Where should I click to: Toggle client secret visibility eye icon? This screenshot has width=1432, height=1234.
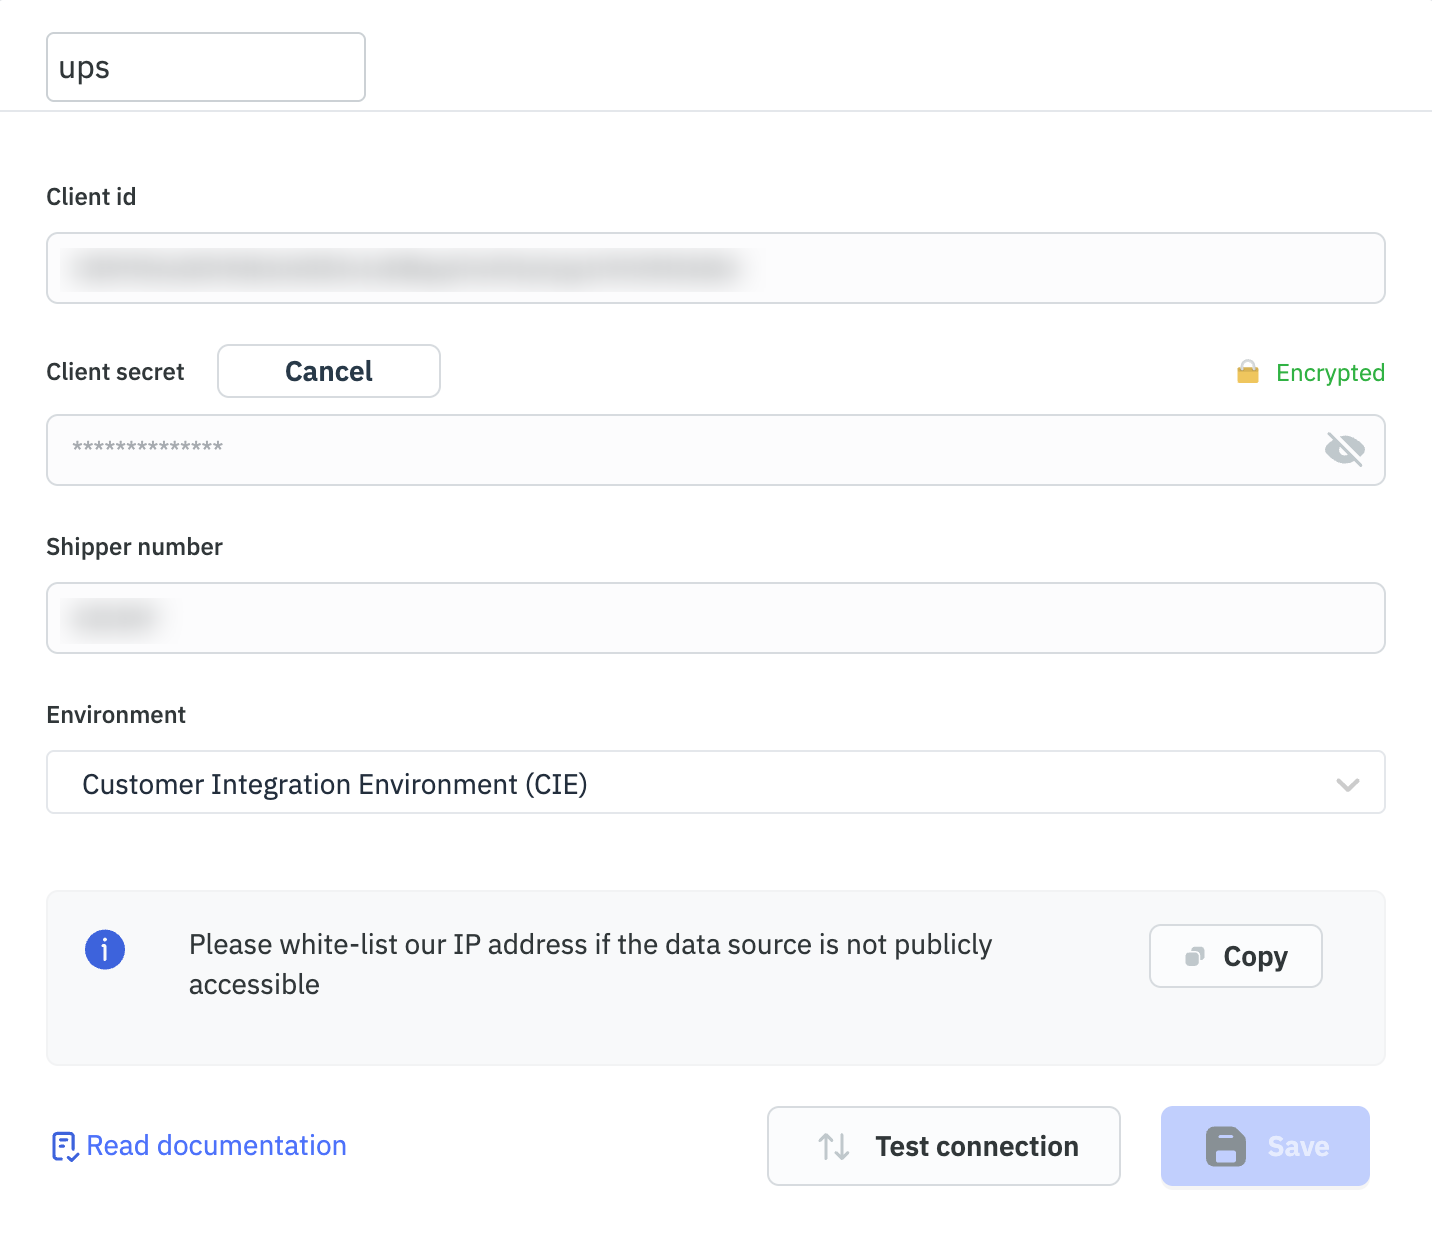[x=1344, y=450]
